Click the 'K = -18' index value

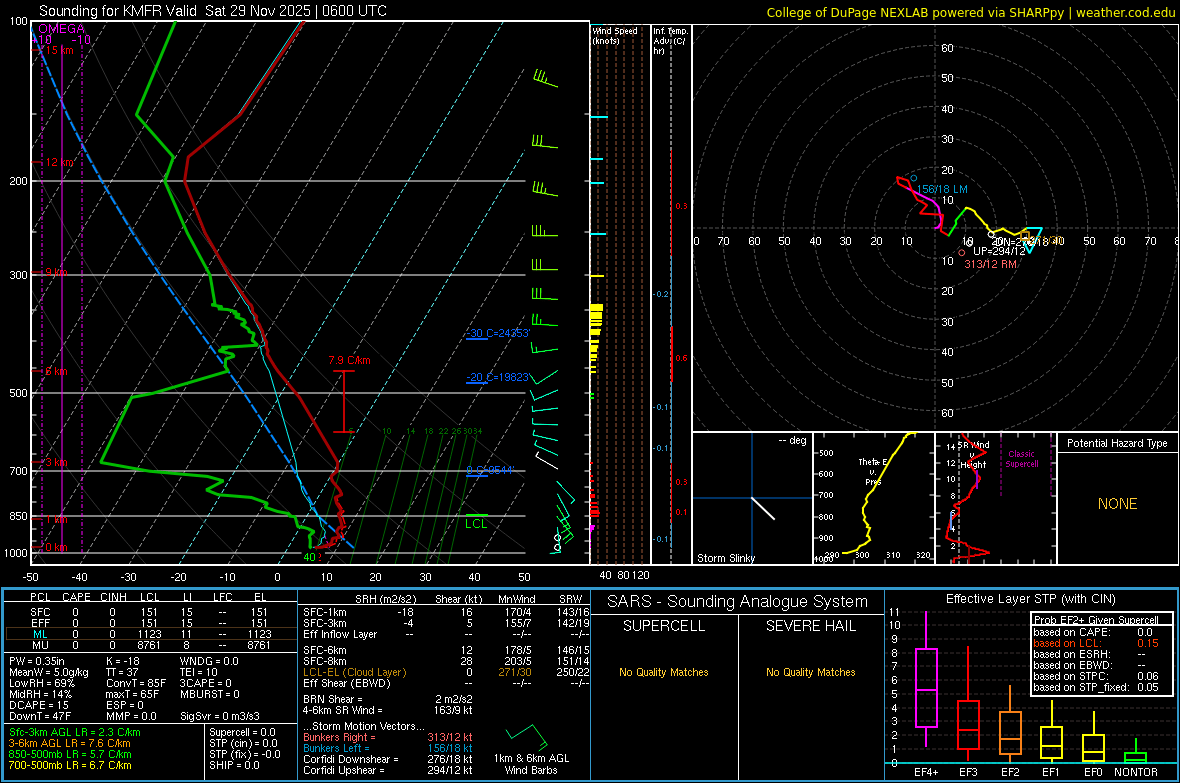pos(123,661)
